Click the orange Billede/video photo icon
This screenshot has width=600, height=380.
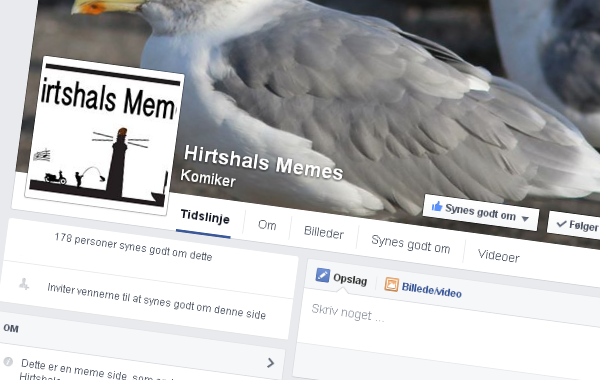pyautogui.click(x=391, y=284)
